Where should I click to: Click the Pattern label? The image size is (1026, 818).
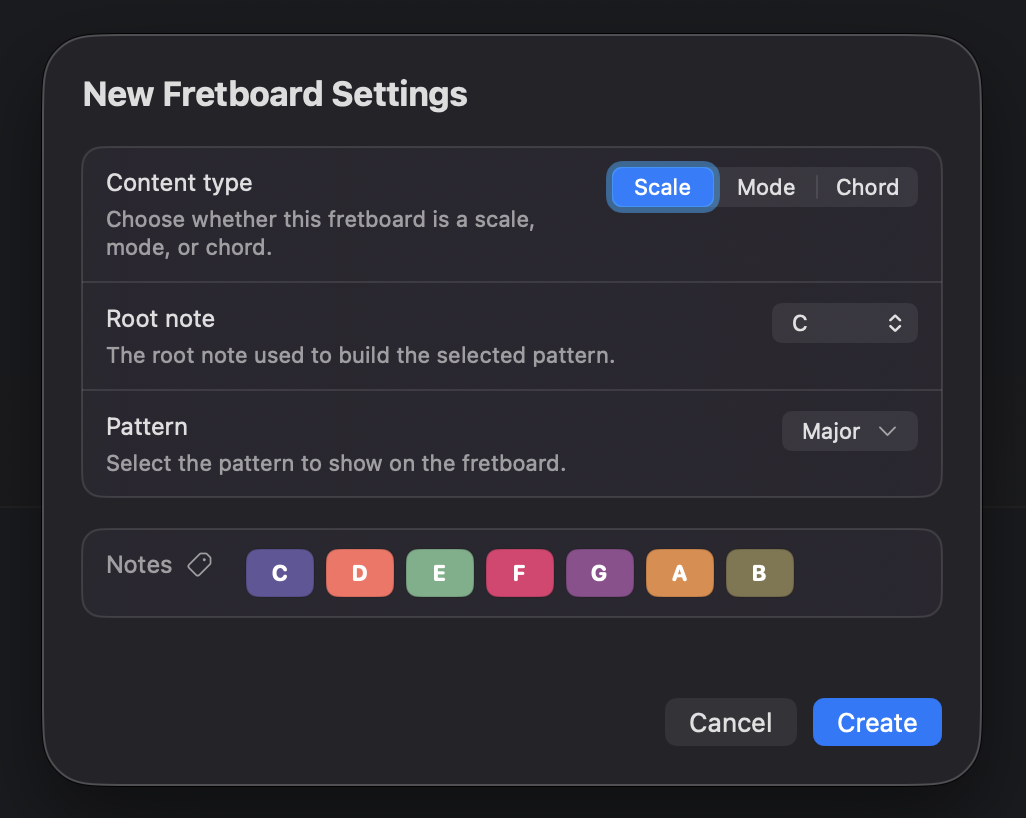147,427
